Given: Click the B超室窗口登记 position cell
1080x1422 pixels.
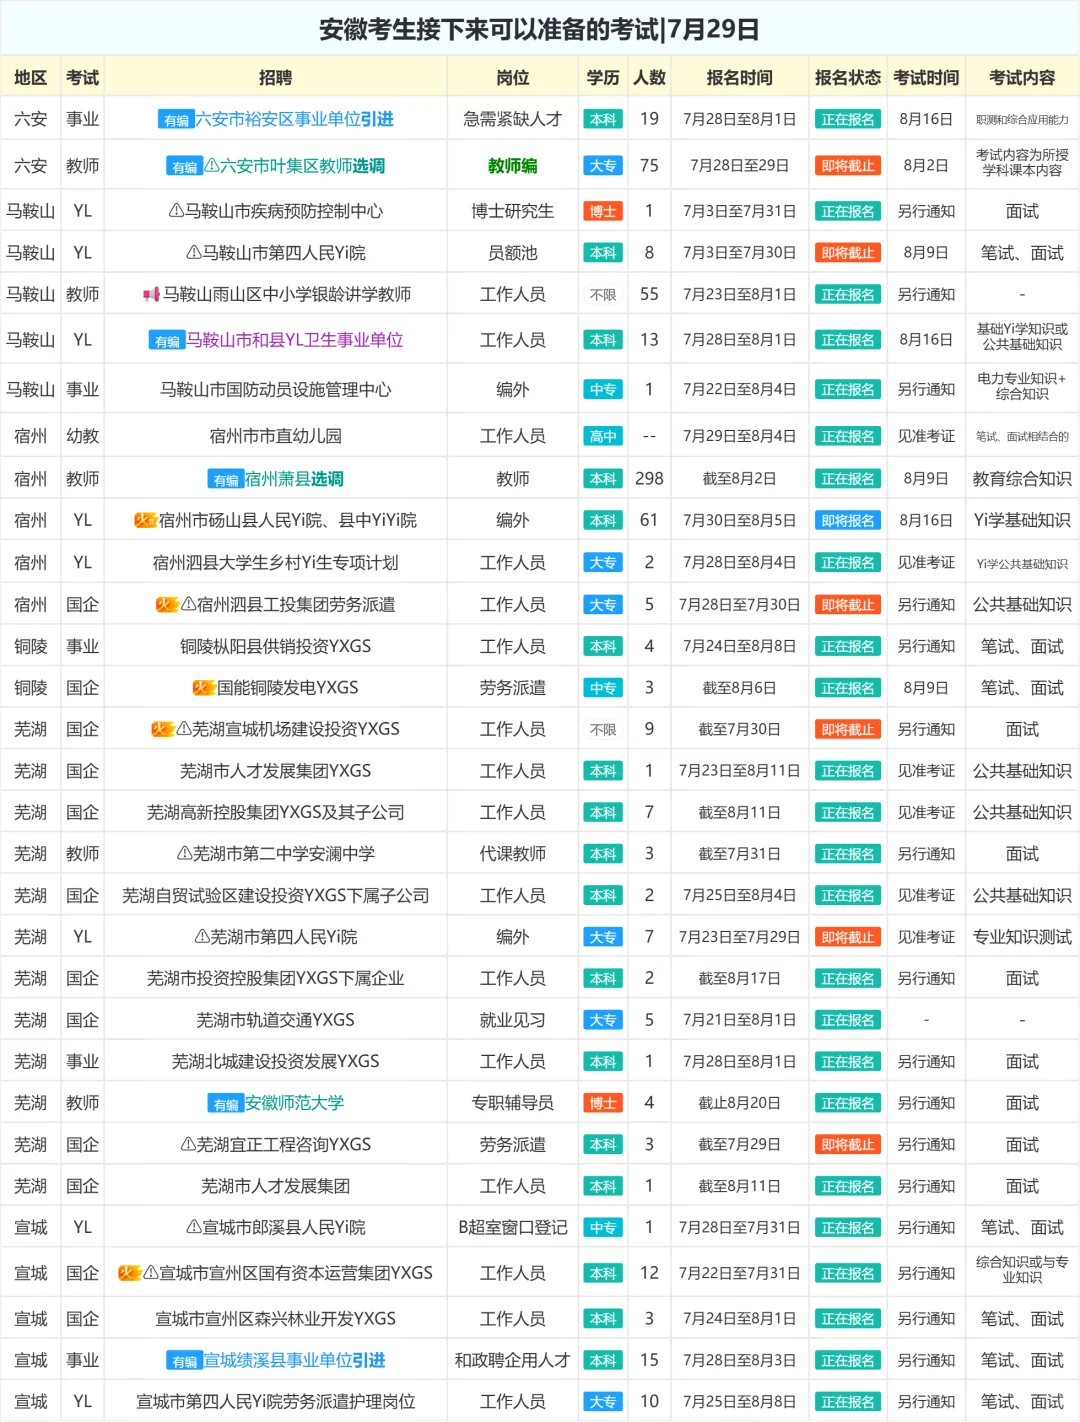Looking at the screenshot, I should coord(513,1227).
